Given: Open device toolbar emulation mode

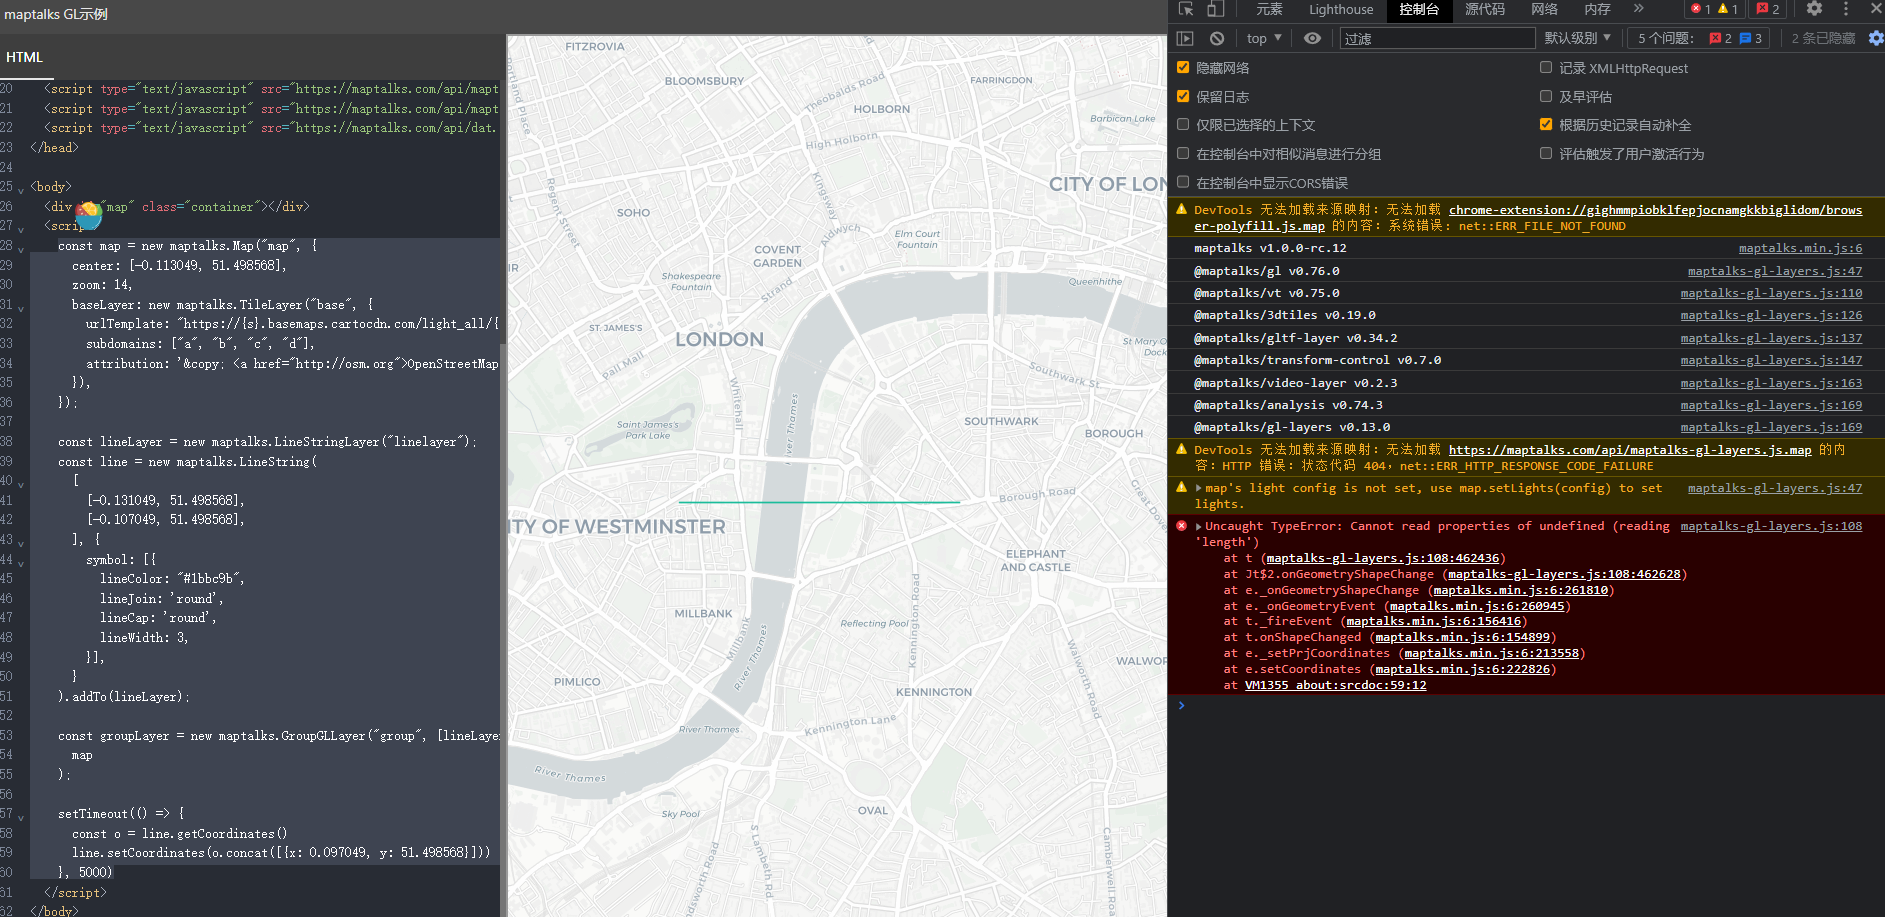Looking at the screenshot, I should coord(1214,9).
